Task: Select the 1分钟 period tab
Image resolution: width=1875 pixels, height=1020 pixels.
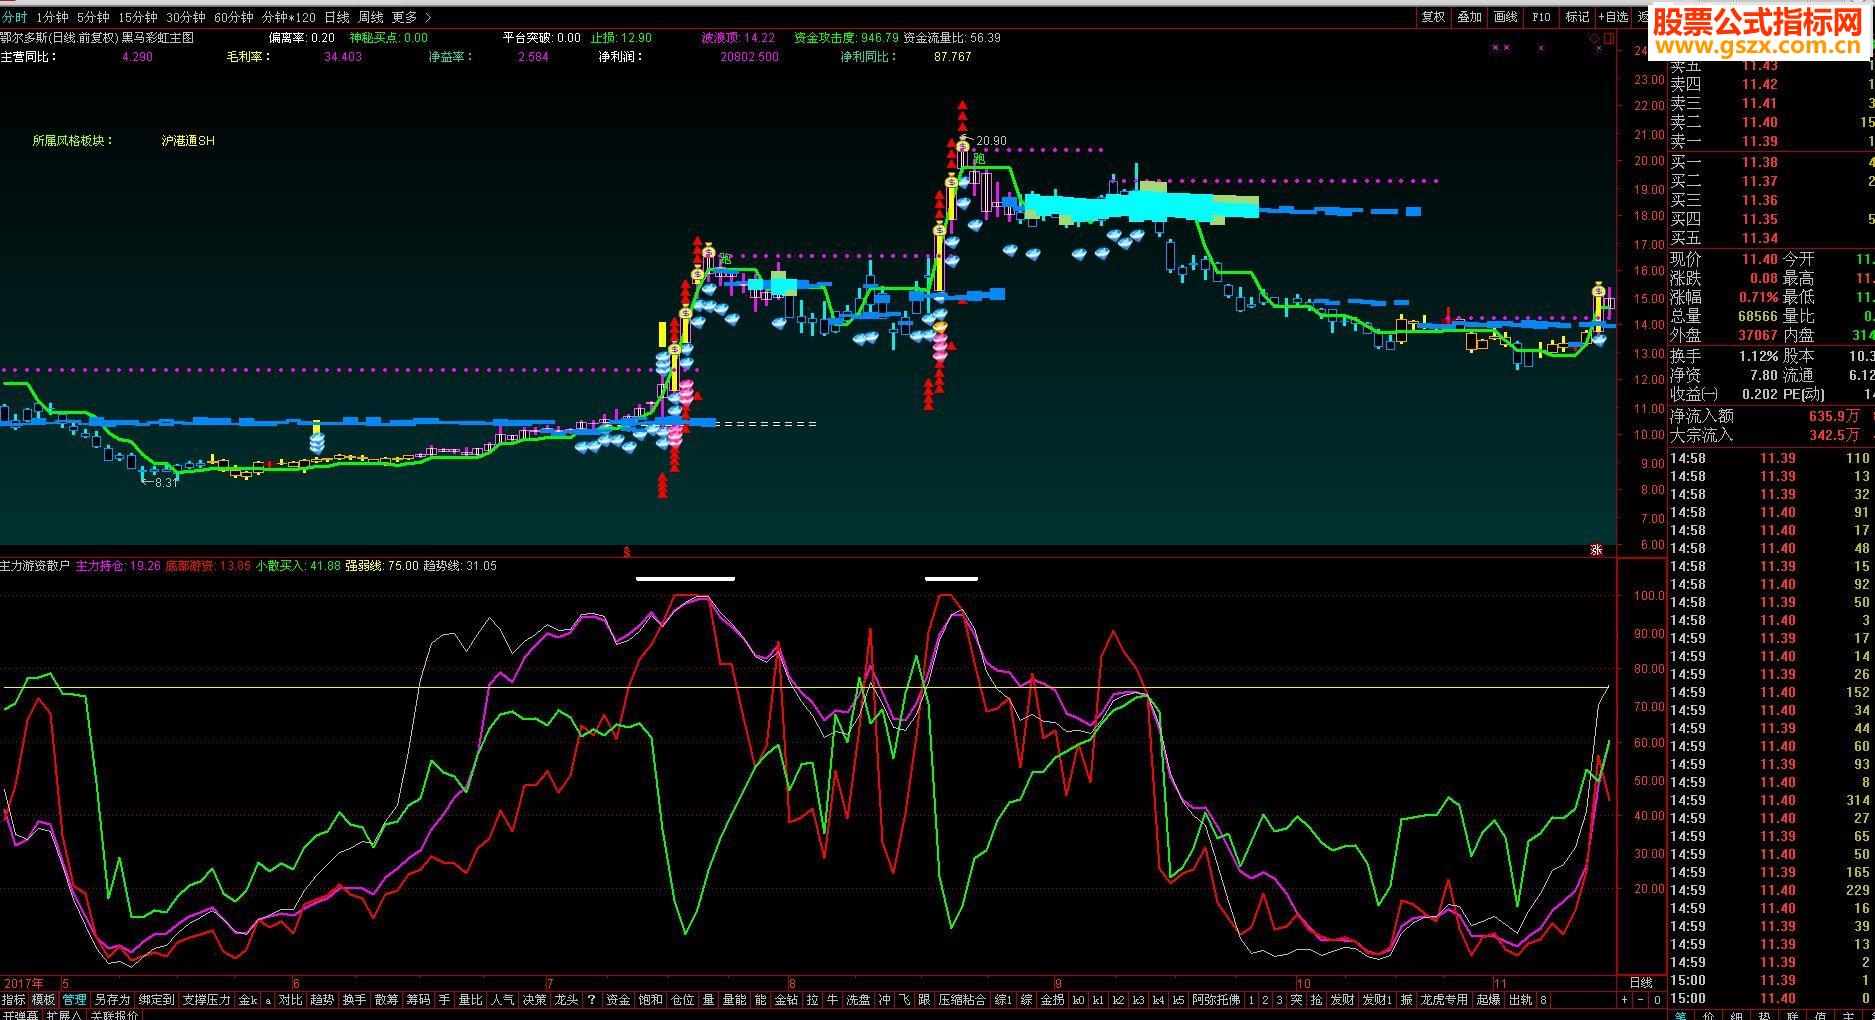Action: coord(52,17)
